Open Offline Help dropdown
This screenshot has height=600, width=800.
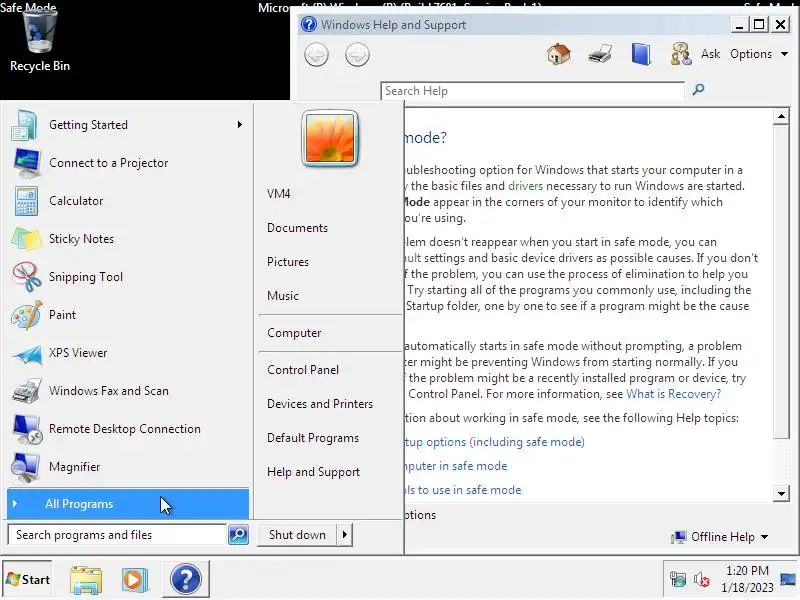tap(721, 537)
